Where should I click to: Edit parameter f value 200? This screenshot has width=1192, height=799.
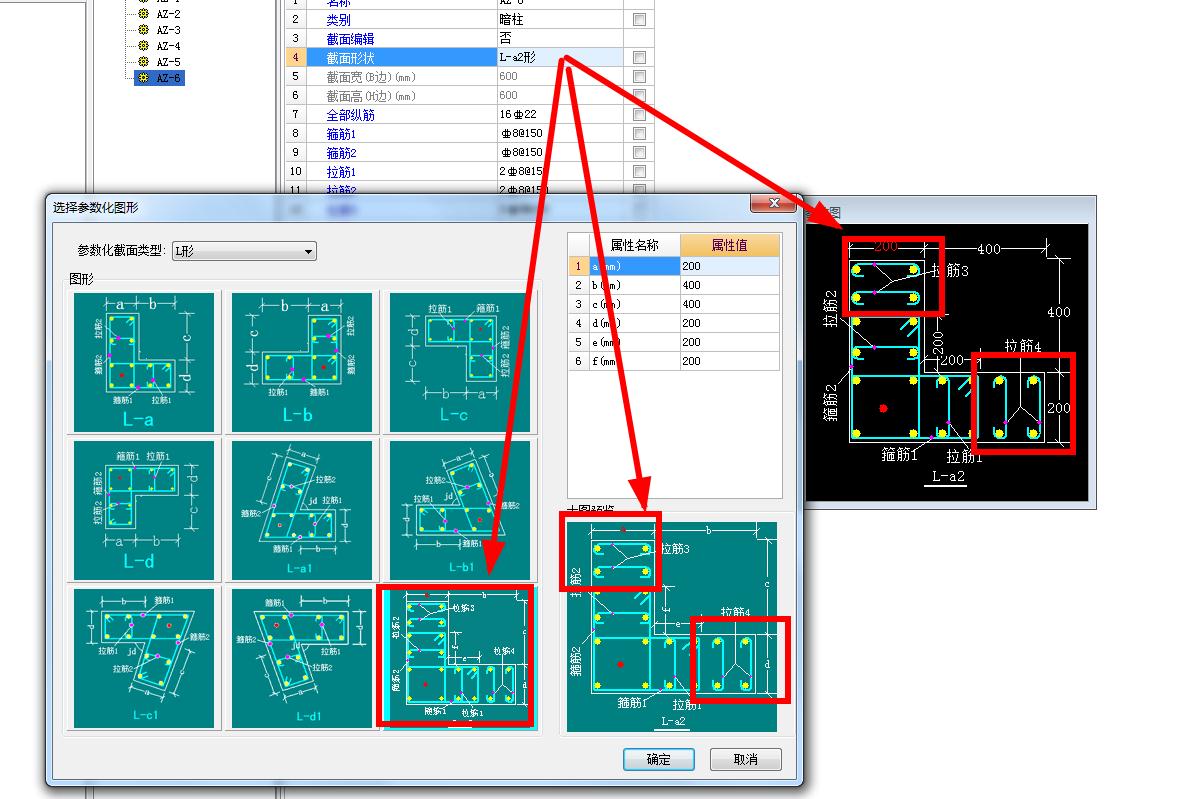(730, 361)
